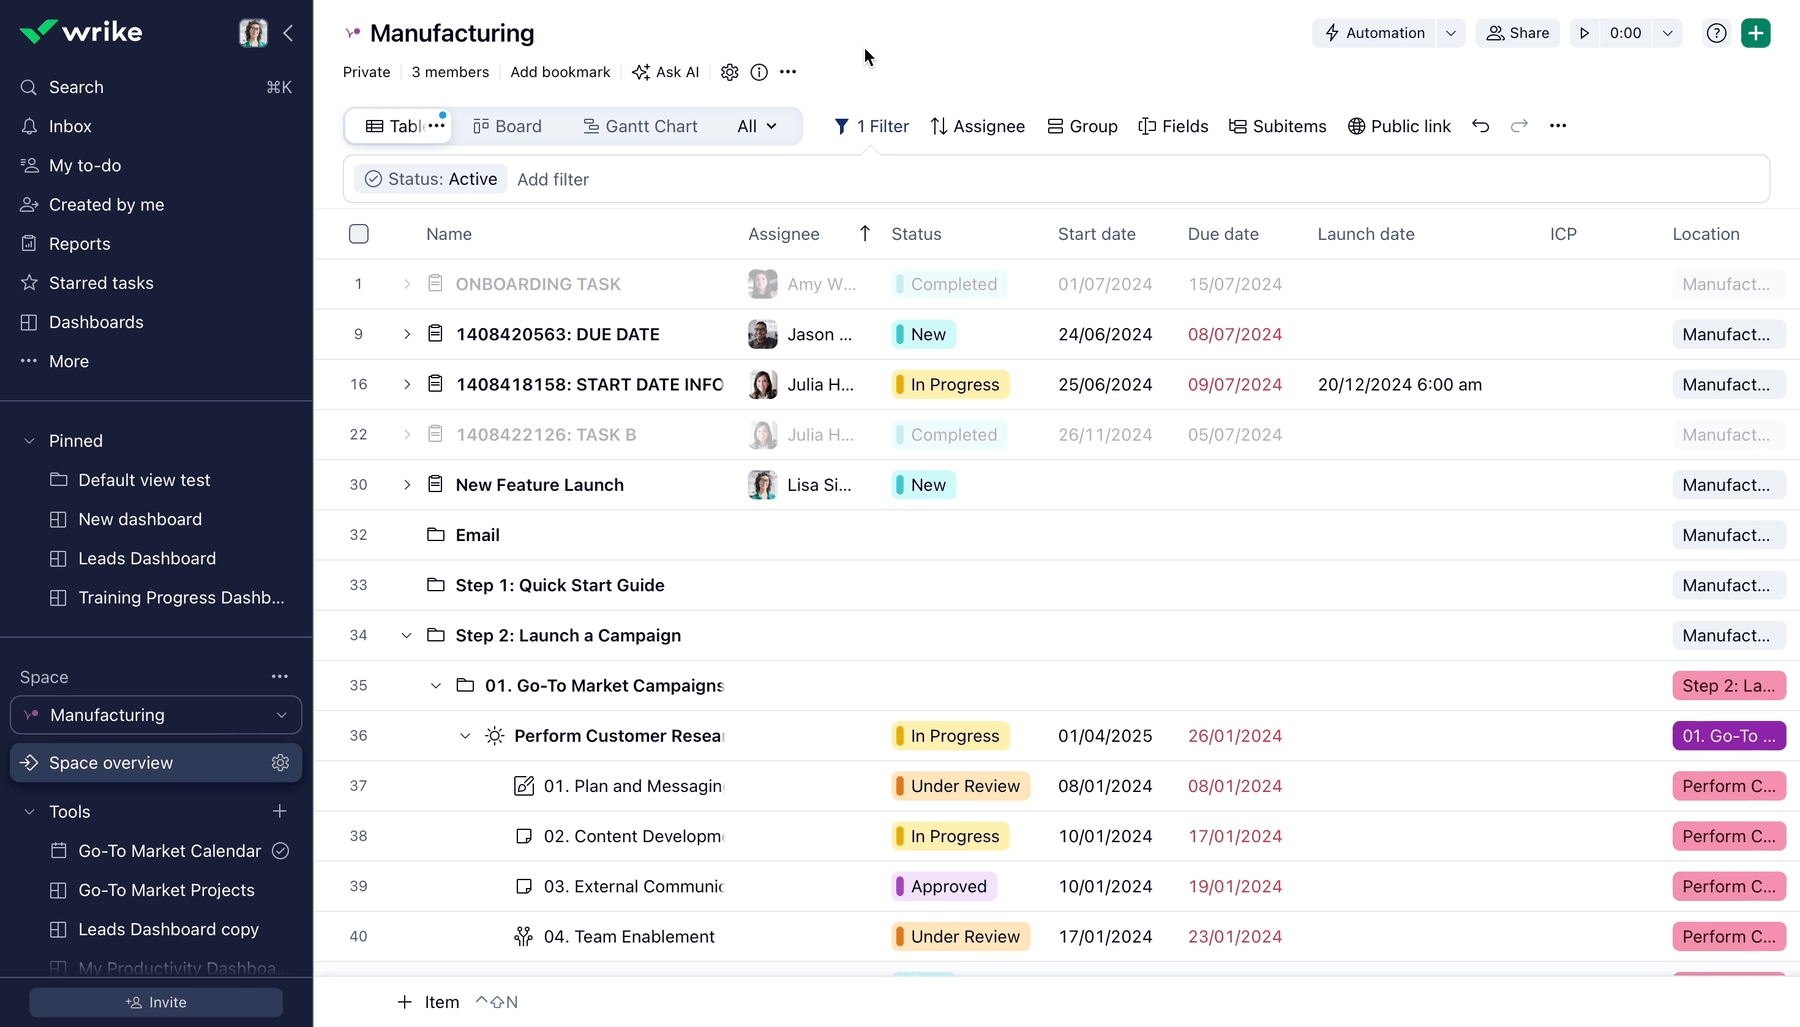
Task: Undo the last action
Action: click(x=1481, y=126)
